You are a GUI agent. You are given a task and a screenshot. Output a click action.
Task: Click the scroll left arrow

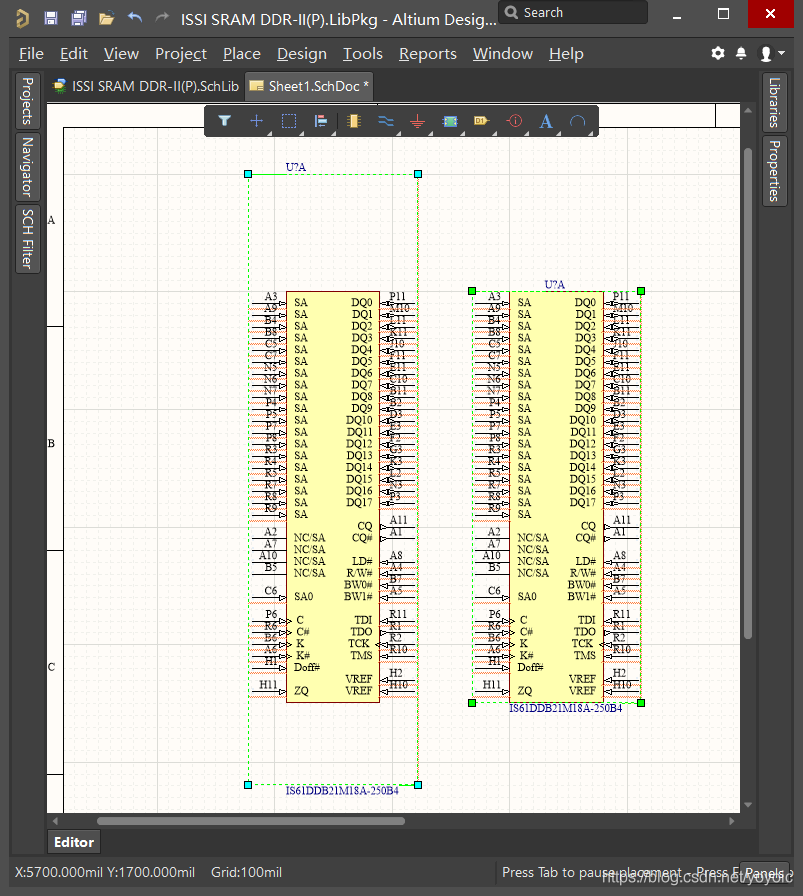[x=55, y=821]
